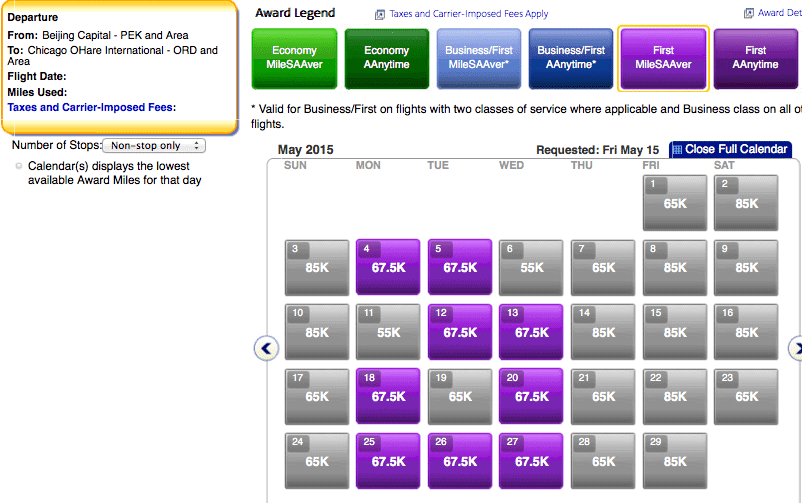Click calendar grid icon in Close Full Calendar

click(677, 149)
